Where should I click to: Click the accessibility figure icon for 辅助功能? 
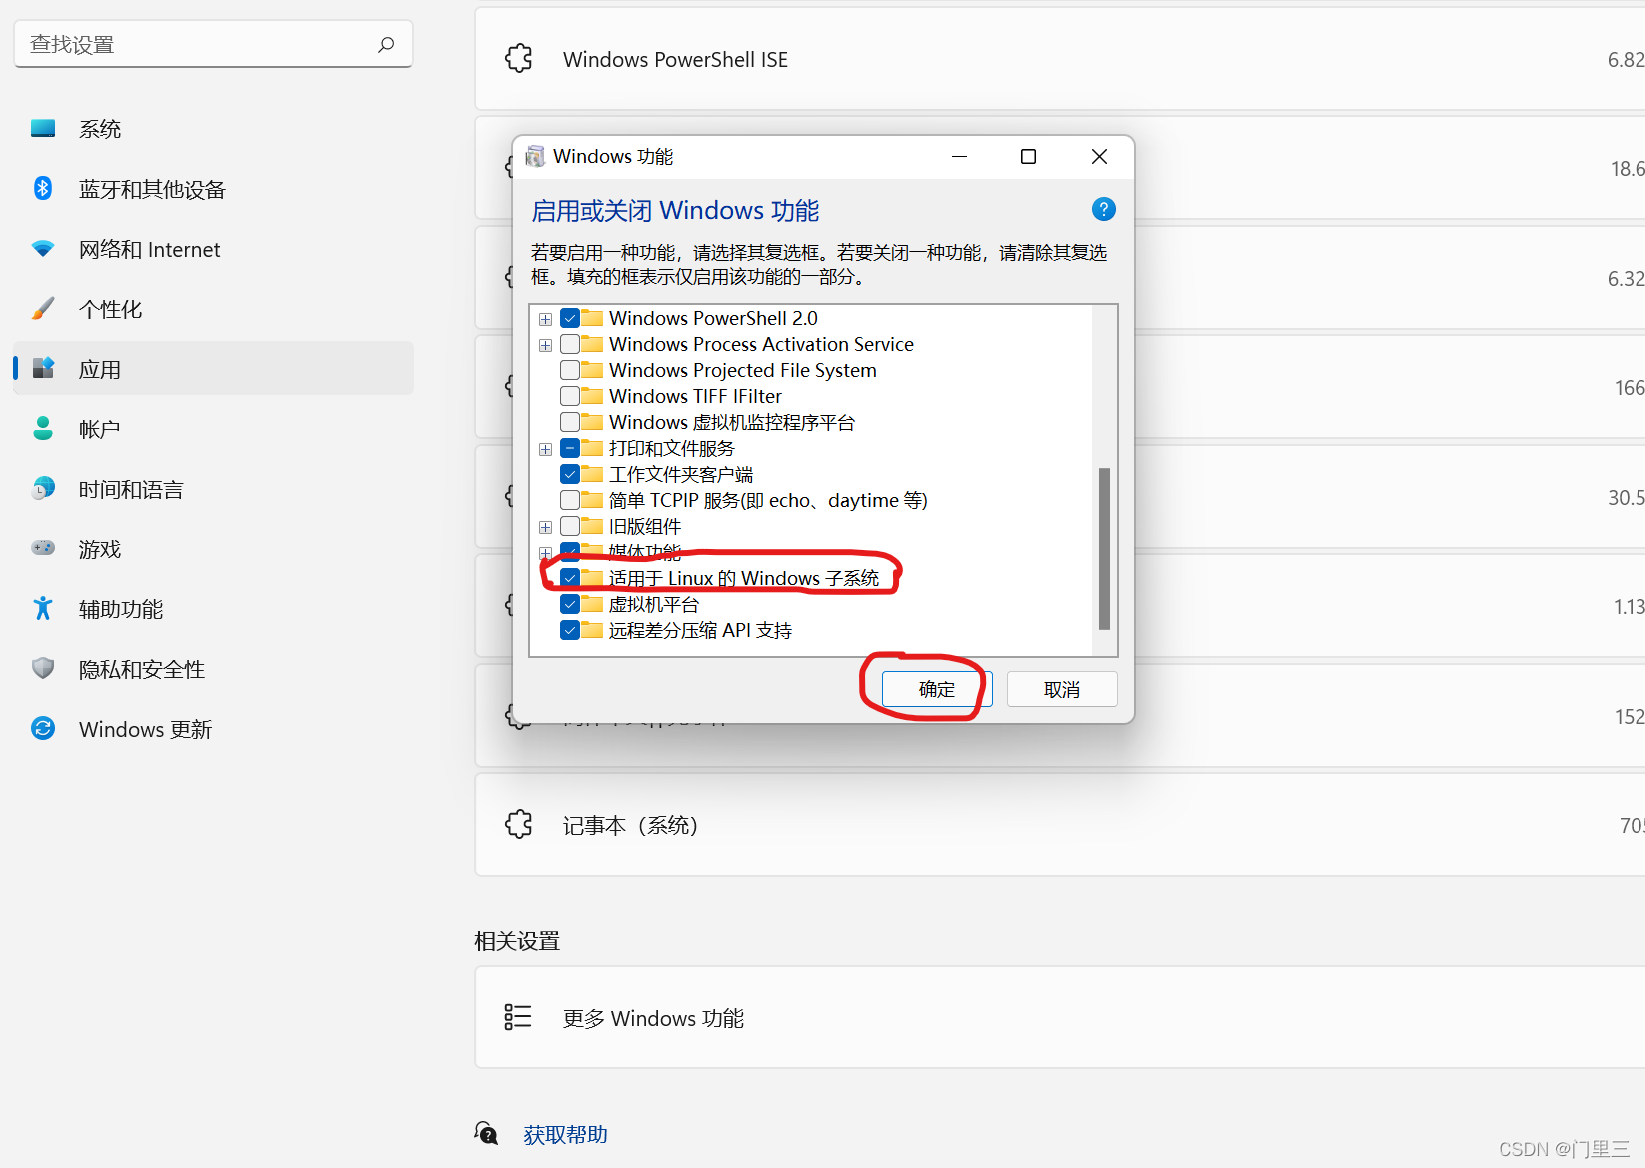[43, 608]
